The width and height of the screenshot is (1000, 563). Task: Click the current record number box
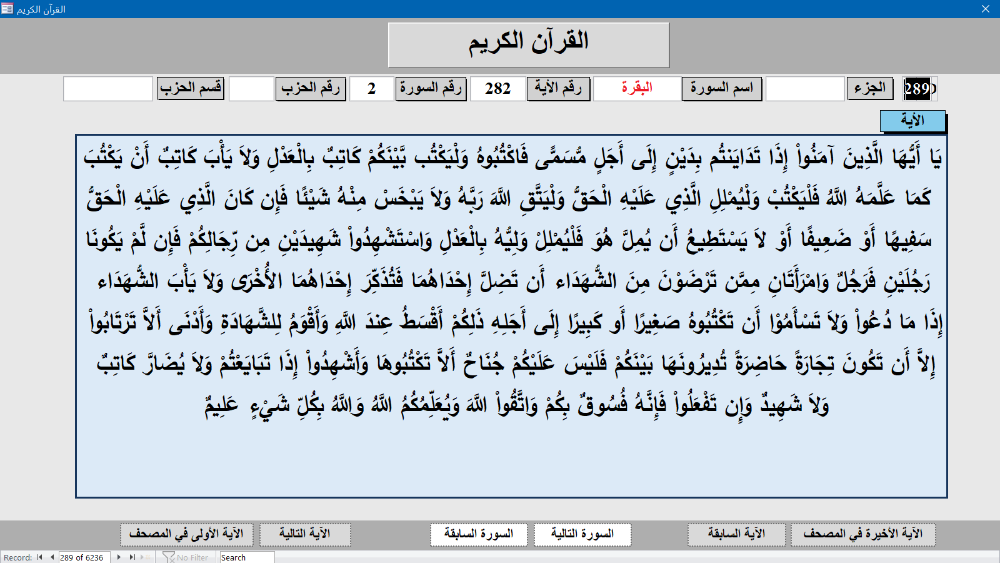point(84,557)
